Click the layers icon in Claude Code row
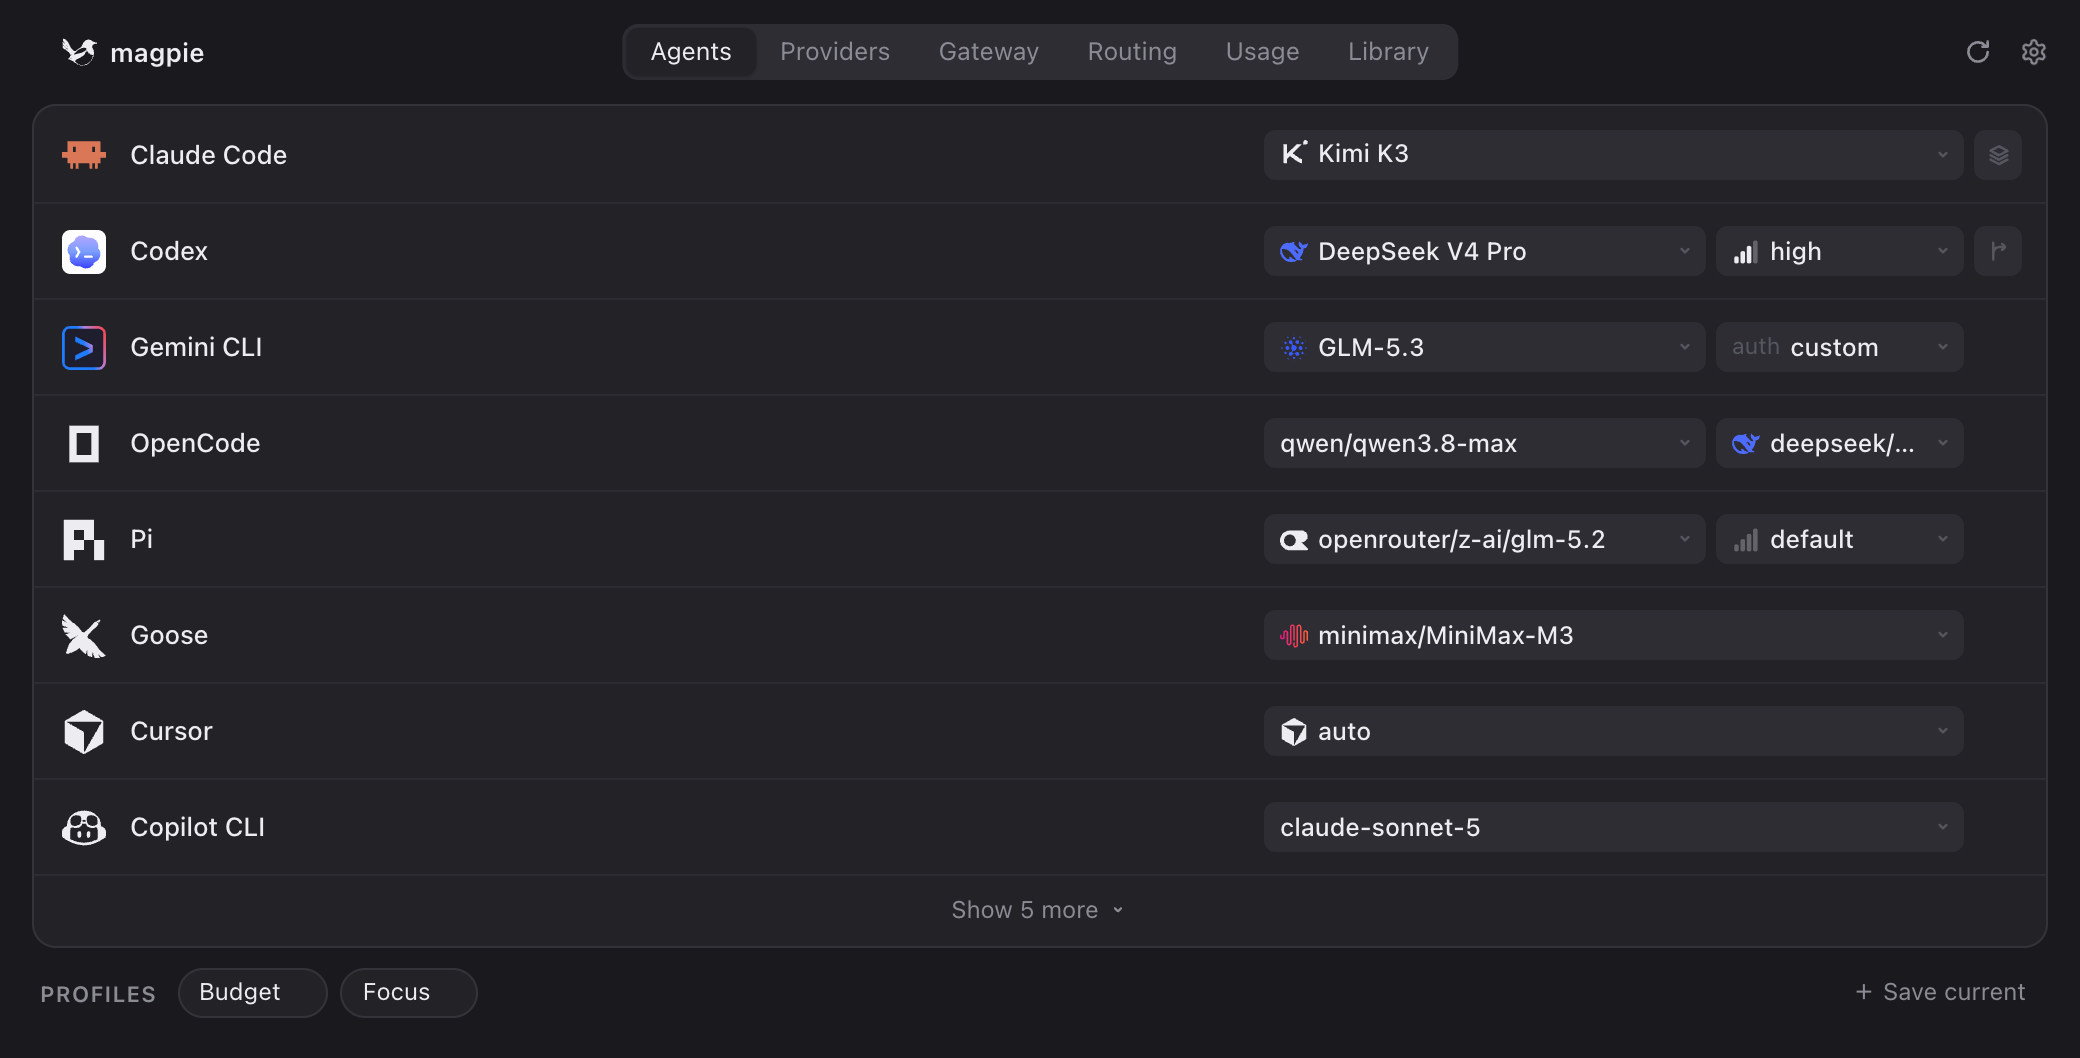The image size is (2080, 1058). (1998, 155)
